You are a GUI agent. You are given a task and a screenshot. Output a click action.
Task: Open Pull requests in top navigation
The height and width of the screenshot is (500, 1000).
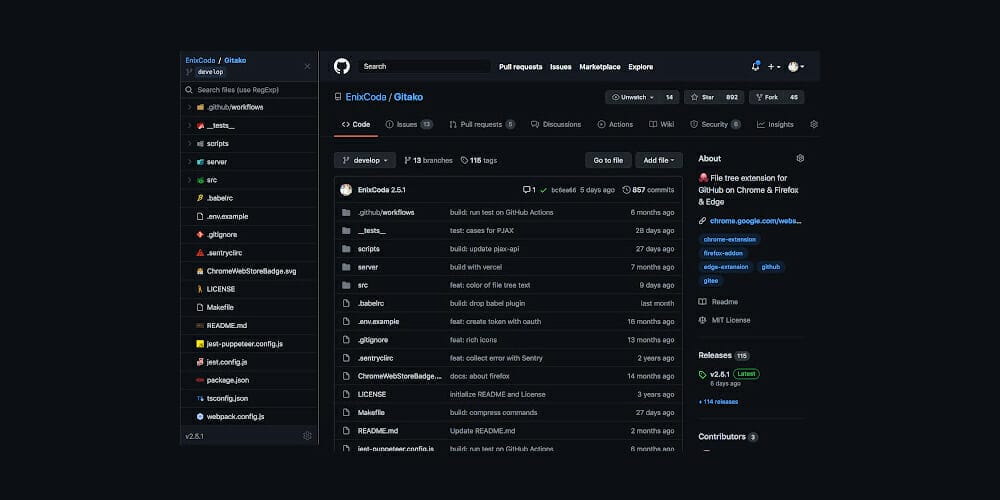click(x=520, y=67)
